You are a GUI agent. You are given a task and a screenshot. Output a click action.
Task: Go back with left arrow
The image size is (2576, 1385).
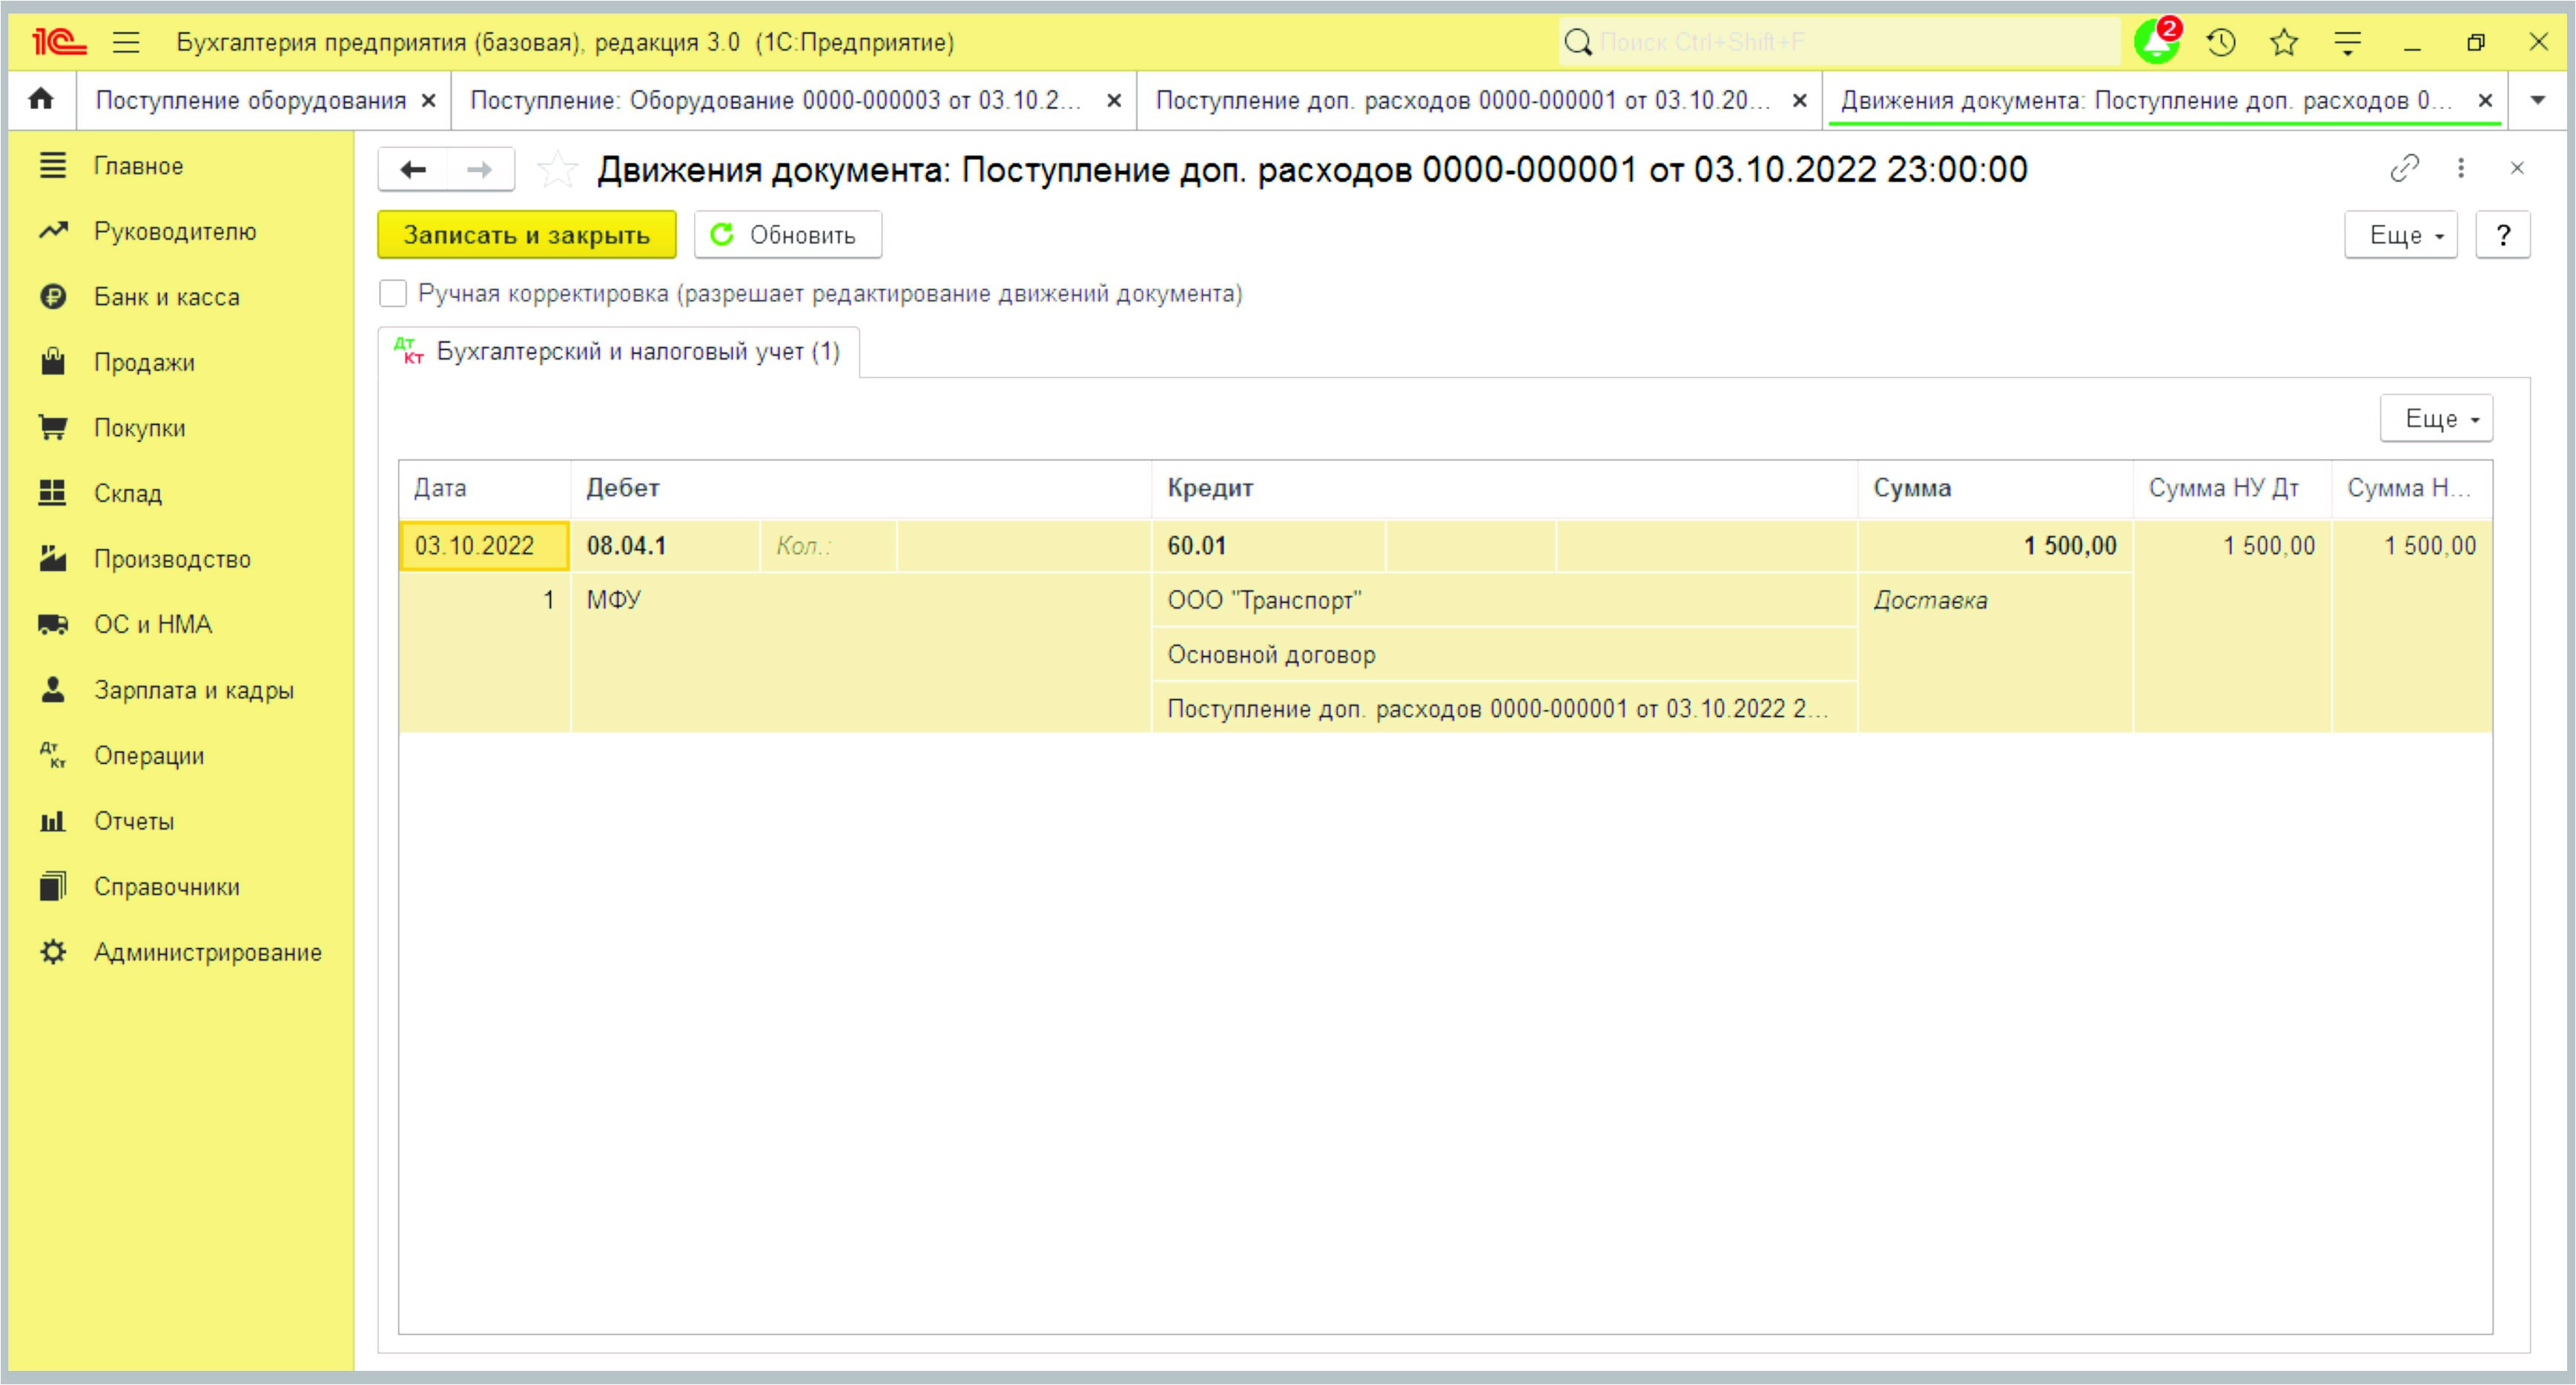point(413,169)
